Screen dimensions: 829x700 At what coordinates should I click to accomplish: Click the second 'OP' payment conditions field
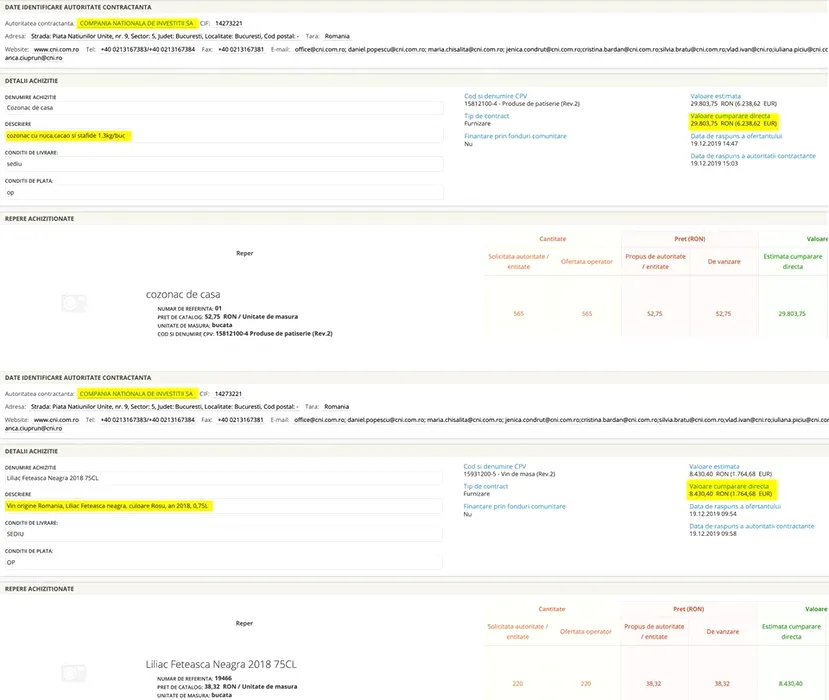point(222,562)
